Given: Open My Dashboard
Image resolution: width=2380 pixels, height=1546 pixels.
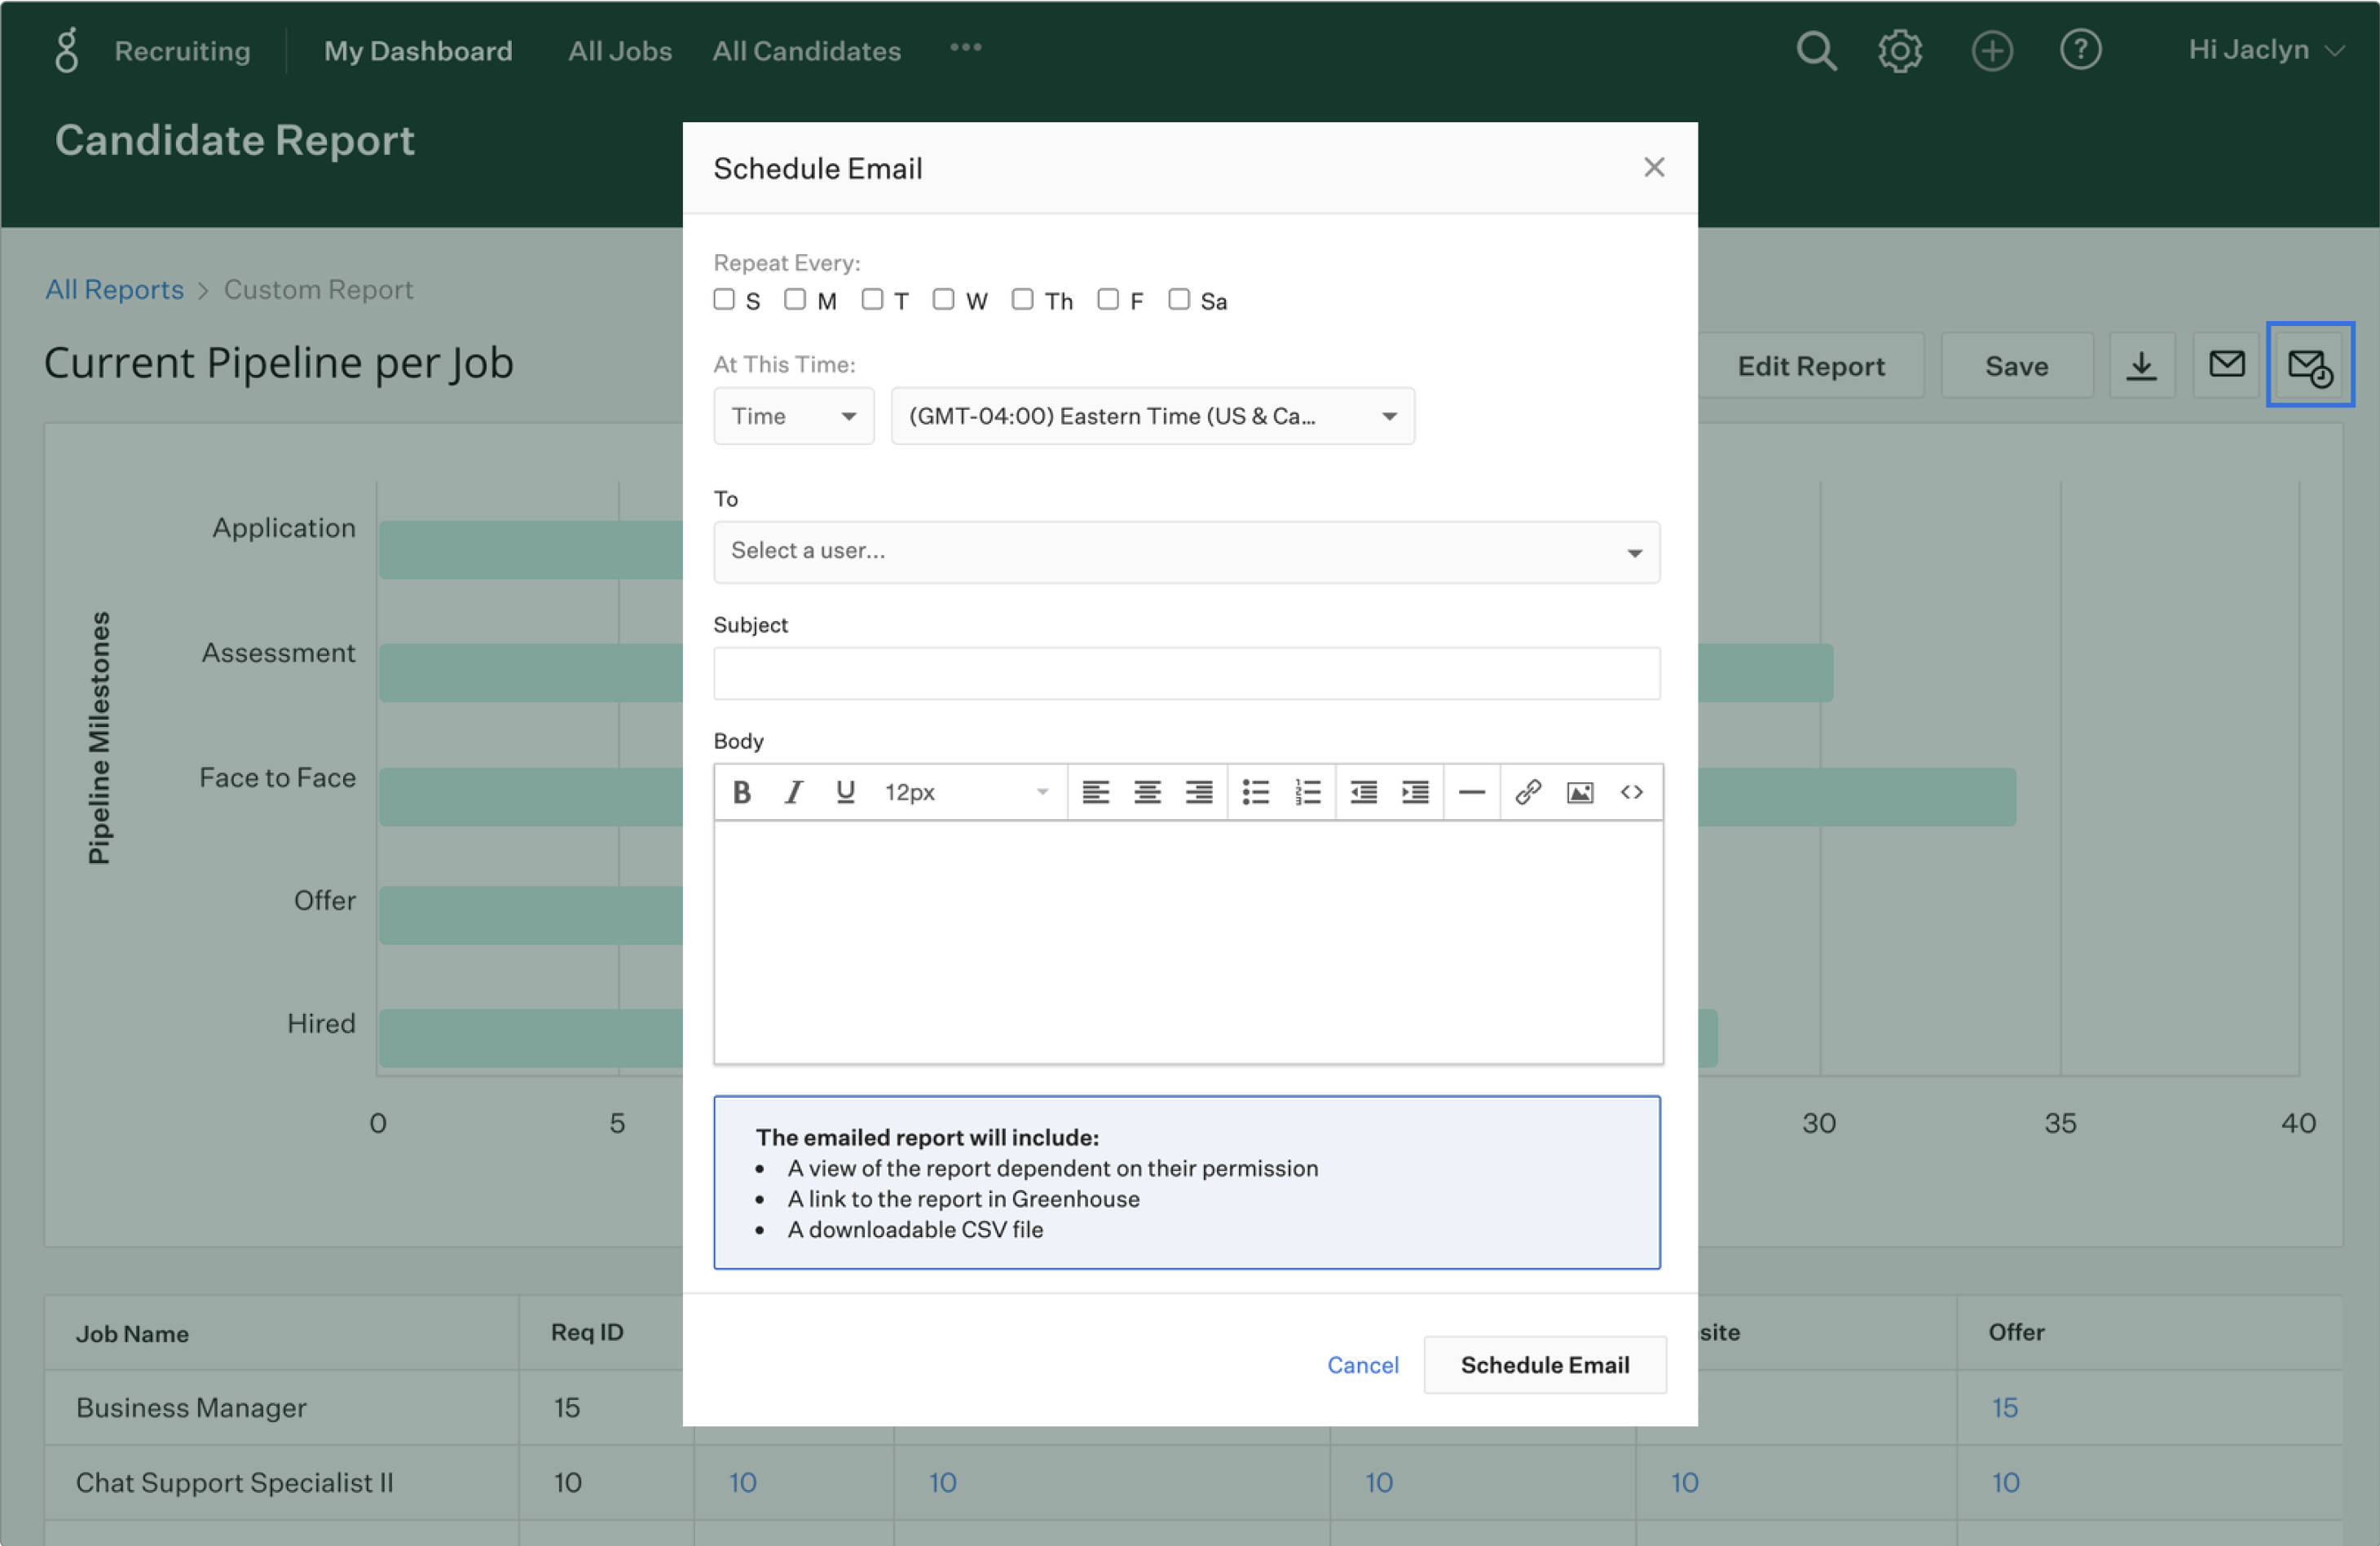Looking at the screenshot, I should coord(419,50).
